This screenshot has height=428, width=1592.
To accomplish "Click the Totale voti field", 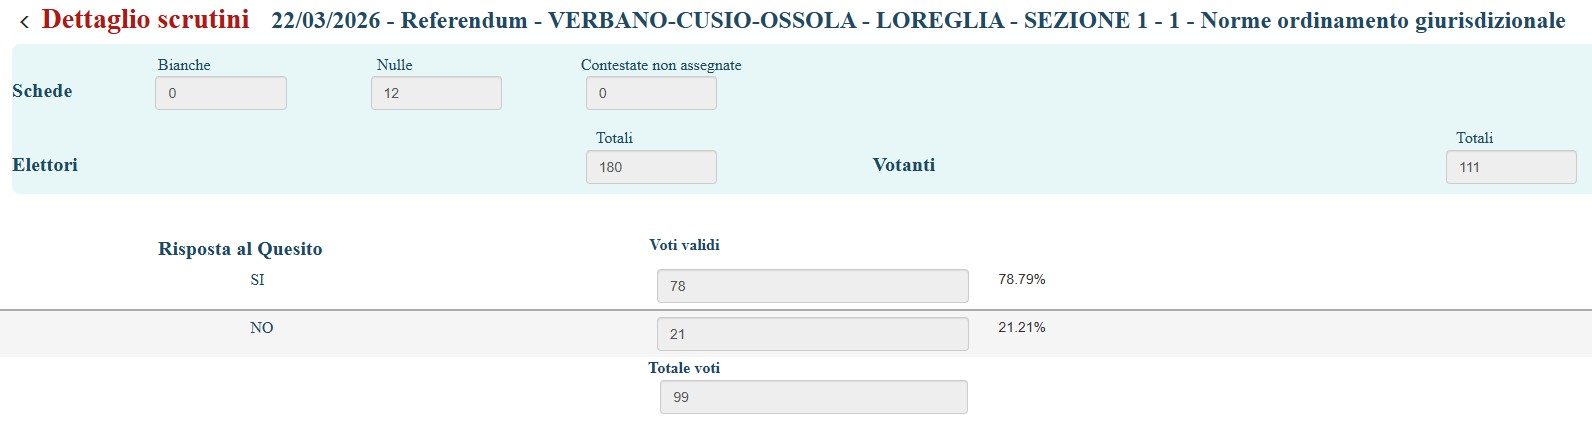I will (x=813, y=397).
